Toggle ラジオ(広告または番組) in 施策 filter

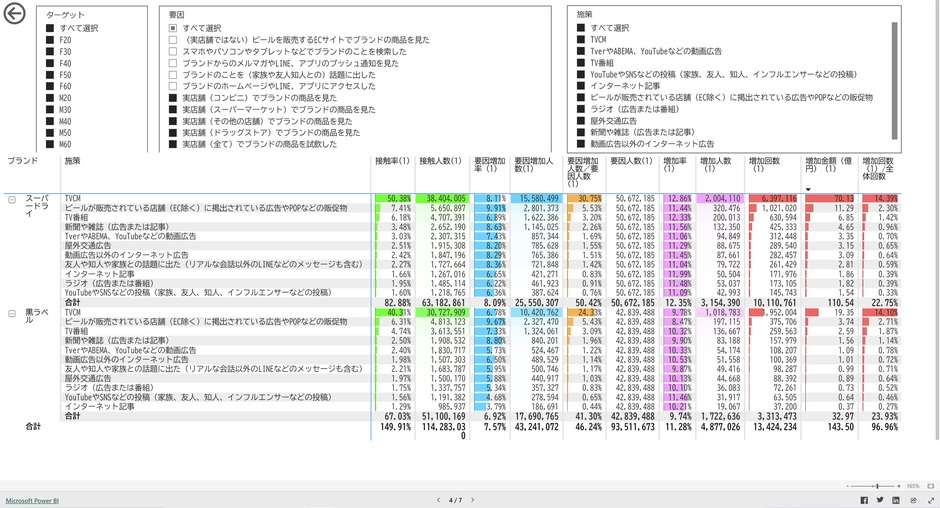coord(580,109)
